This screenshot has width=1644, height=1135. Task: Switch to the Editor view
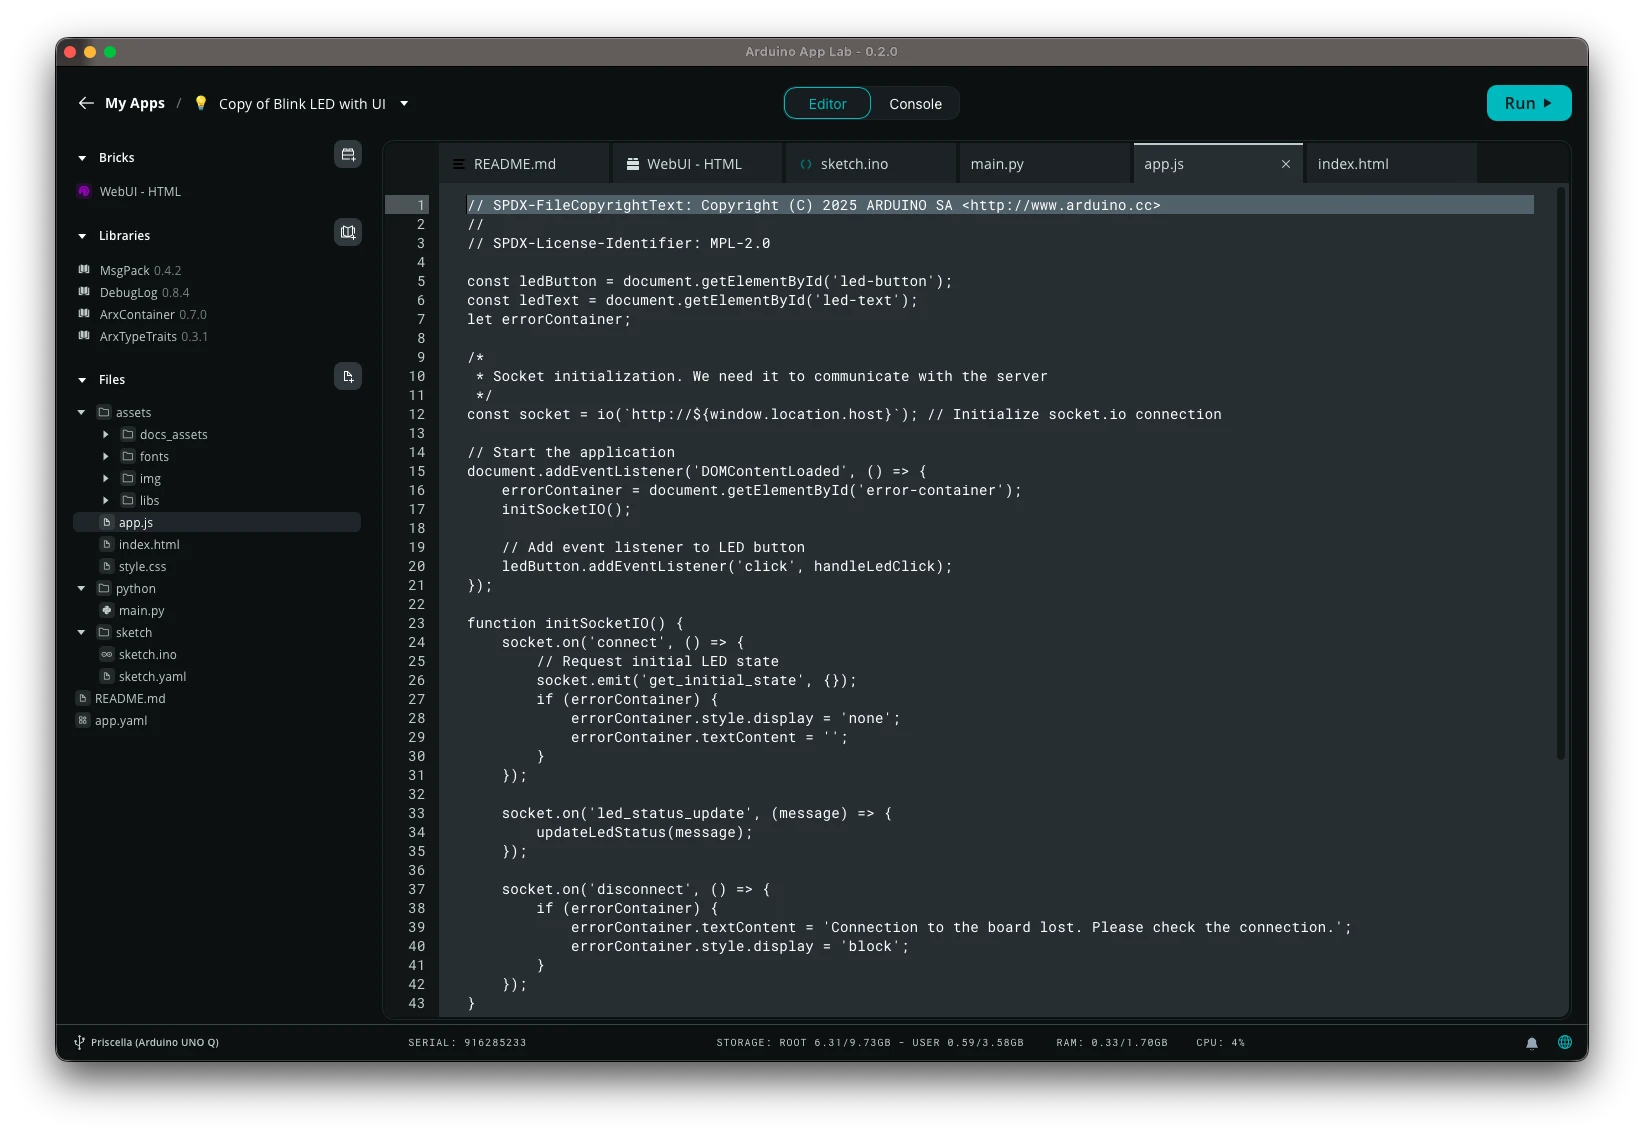(827, 104)
